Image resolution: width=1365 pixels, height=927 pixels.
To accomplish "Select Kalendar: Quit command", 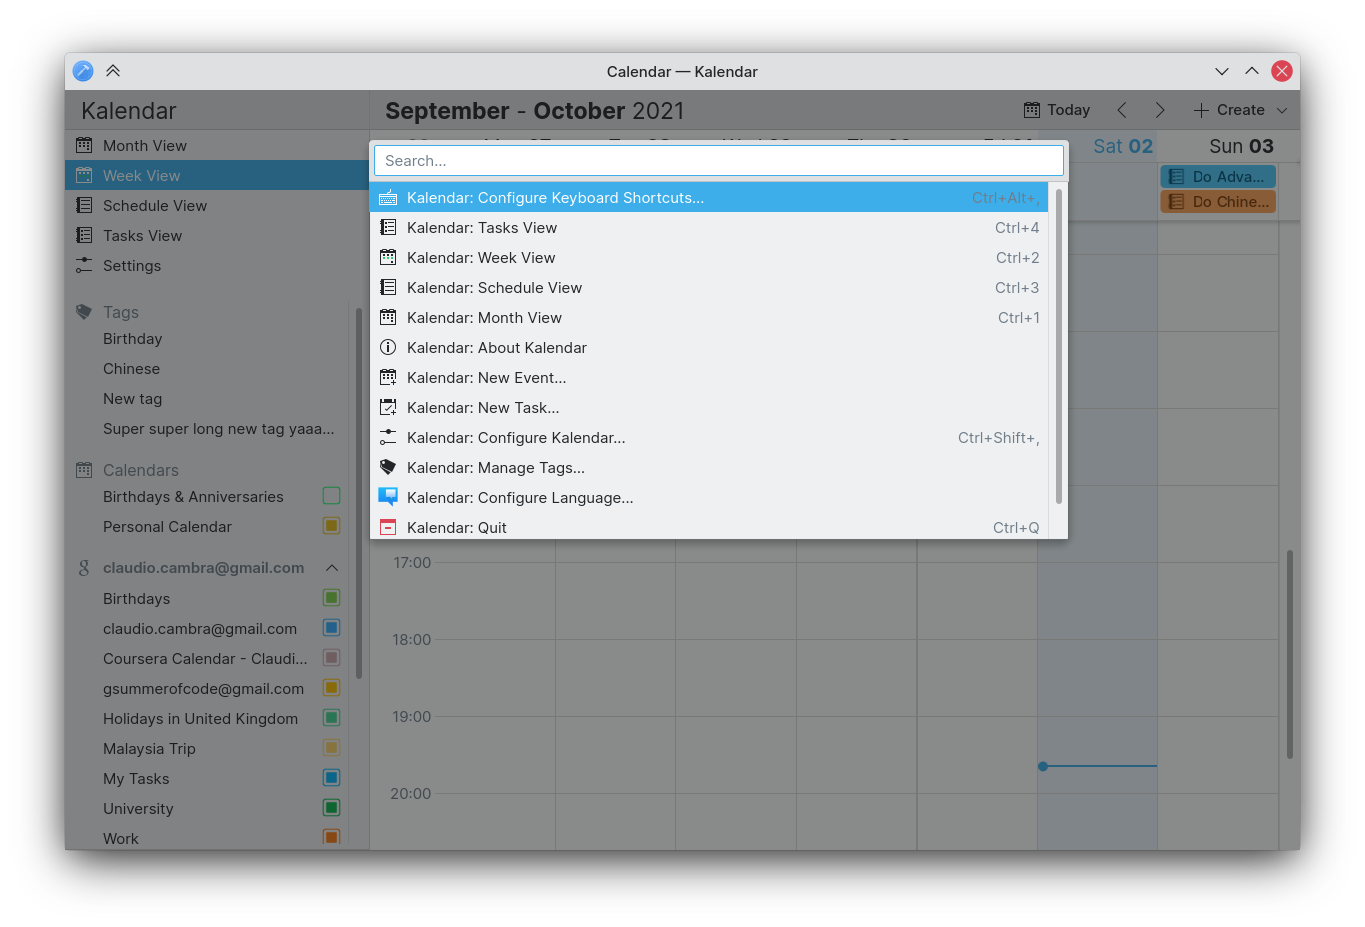I will coord(709,528).
